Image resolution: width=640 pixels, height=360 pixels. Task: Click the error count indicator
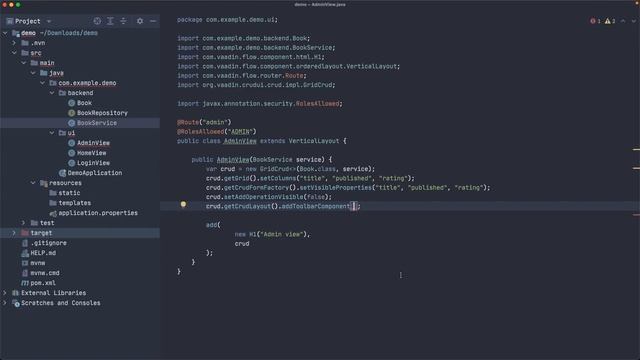tap(595, 21)
